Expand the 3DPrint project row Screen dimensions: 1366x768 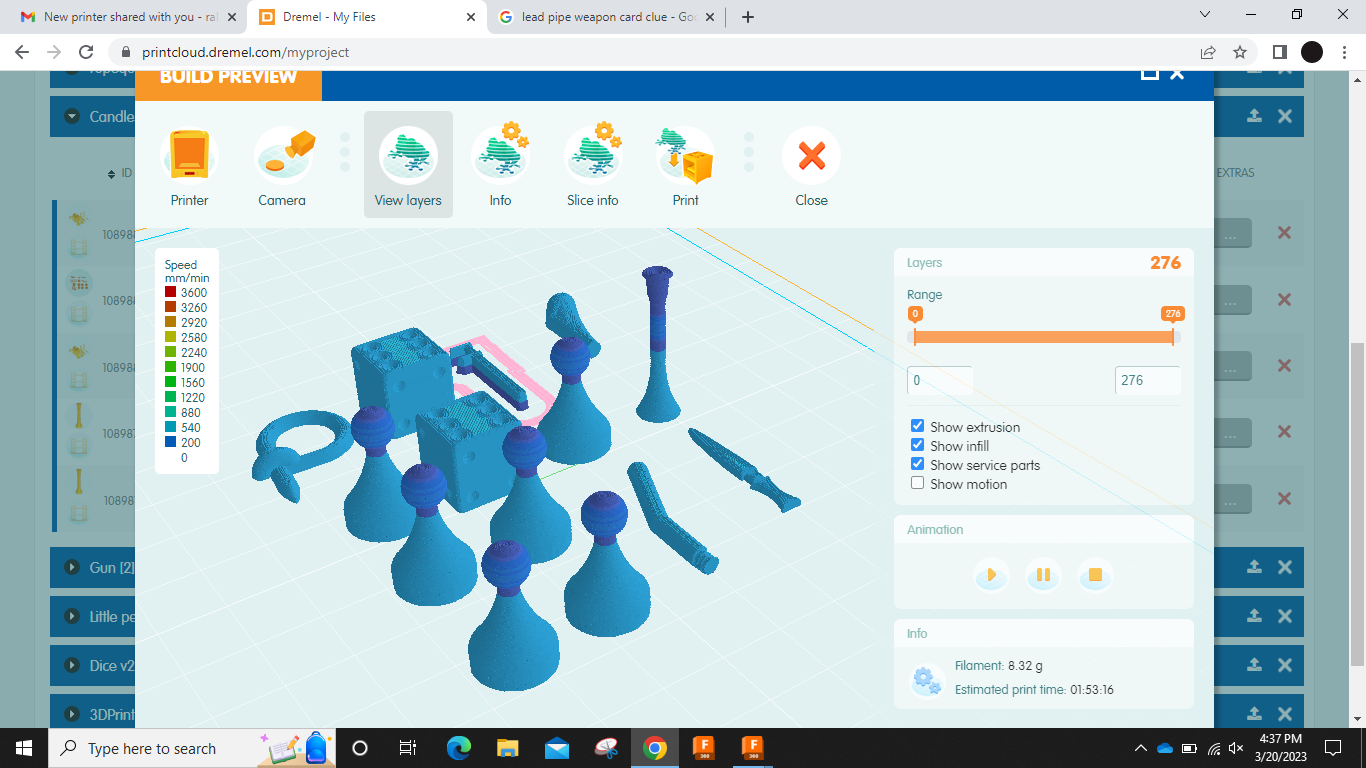(x=71, y=714)
